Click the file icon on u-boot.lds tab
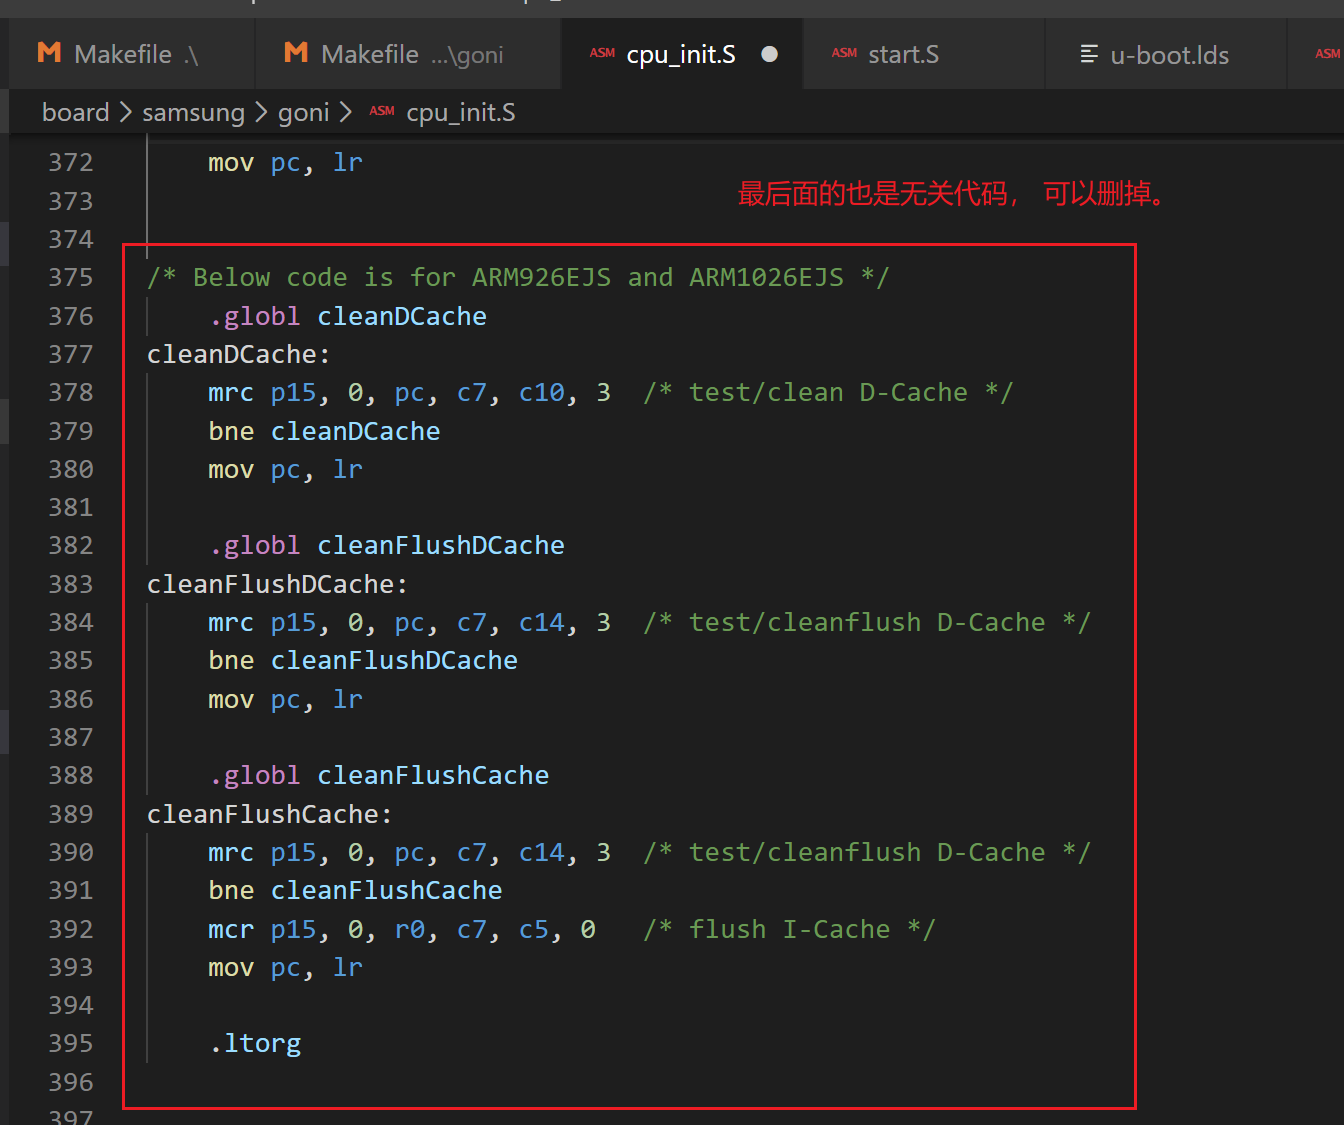This screenshot has height=1125, width=1344. point(1089,54)
